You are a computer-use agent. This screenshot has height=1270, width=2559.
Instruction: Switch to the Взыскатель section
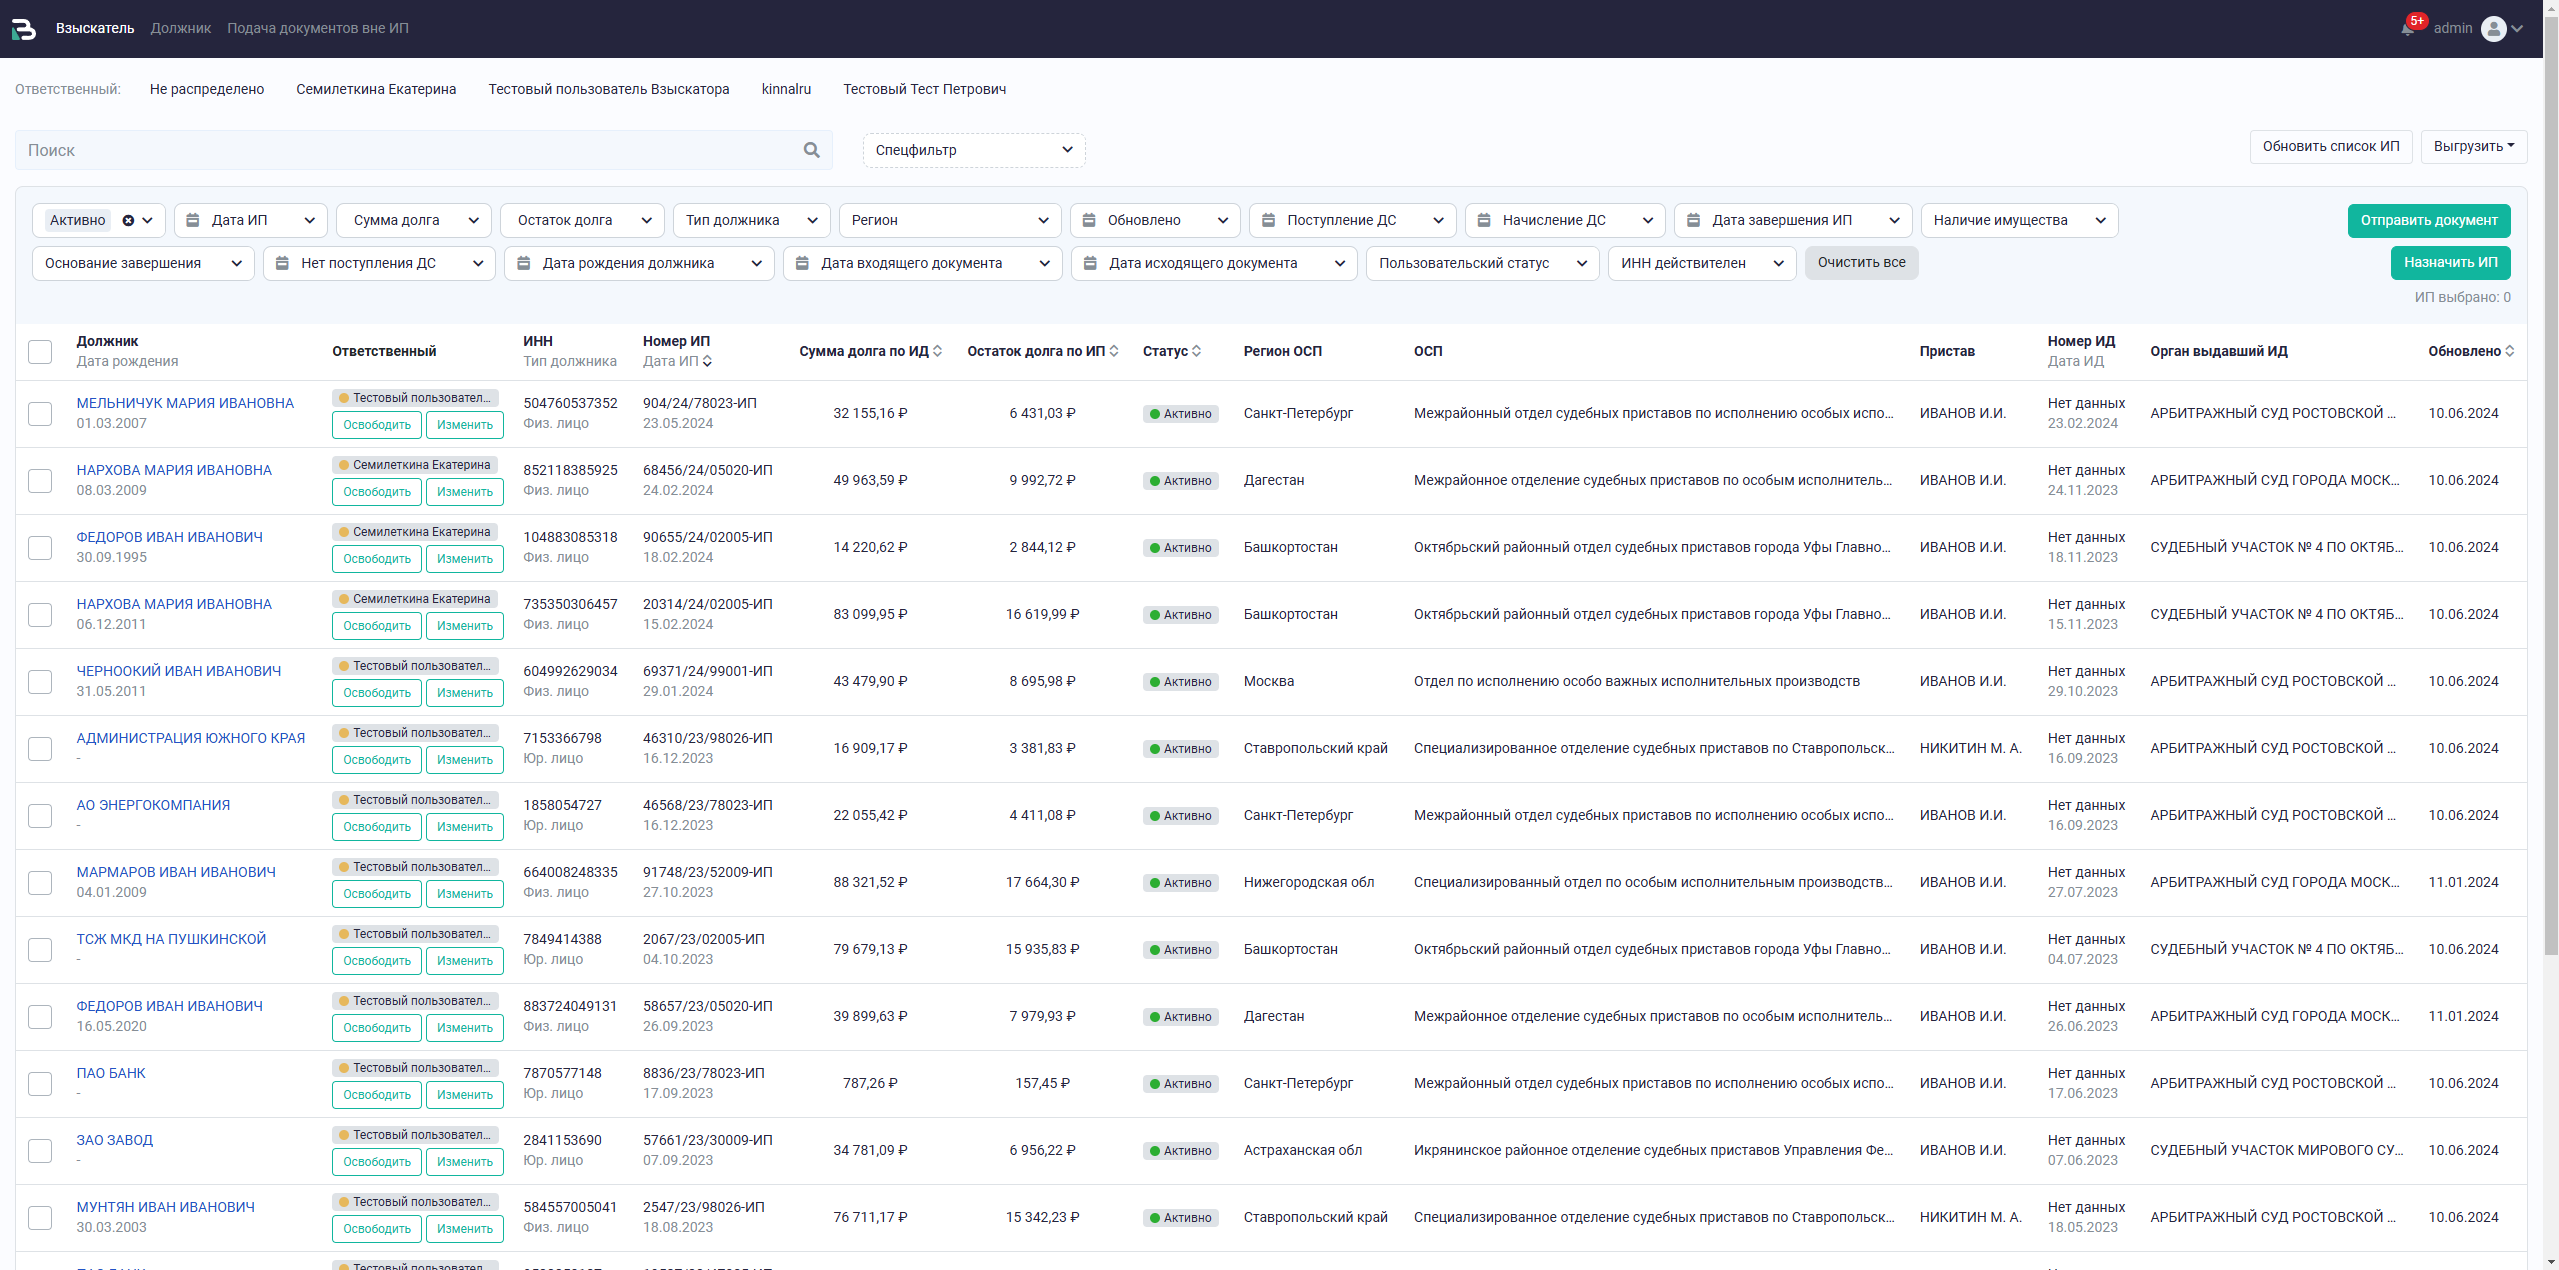[95, 28]
